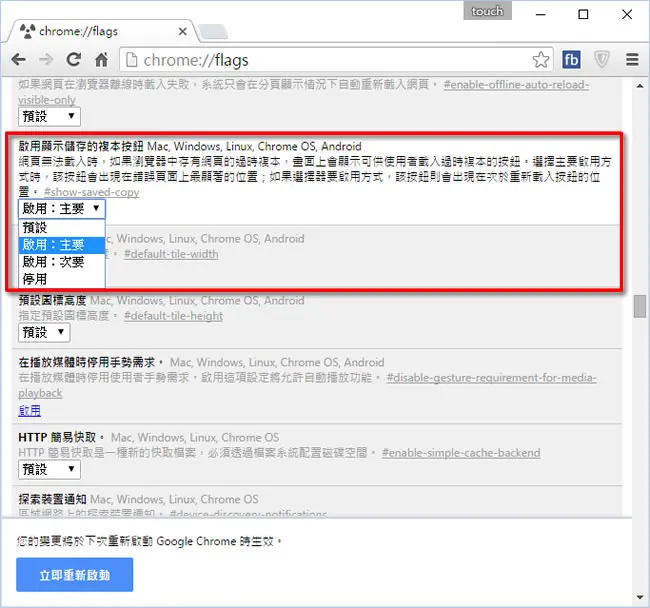The image size is (650, 608).
Task: Bookmark this page with the star
Action: (541, 60)
